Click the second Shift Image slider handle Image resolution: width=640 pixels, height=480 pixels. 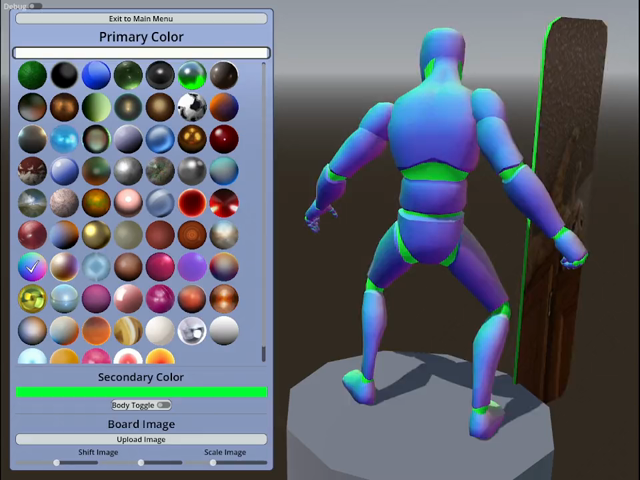pyautogui.click(x=141, y=463)
